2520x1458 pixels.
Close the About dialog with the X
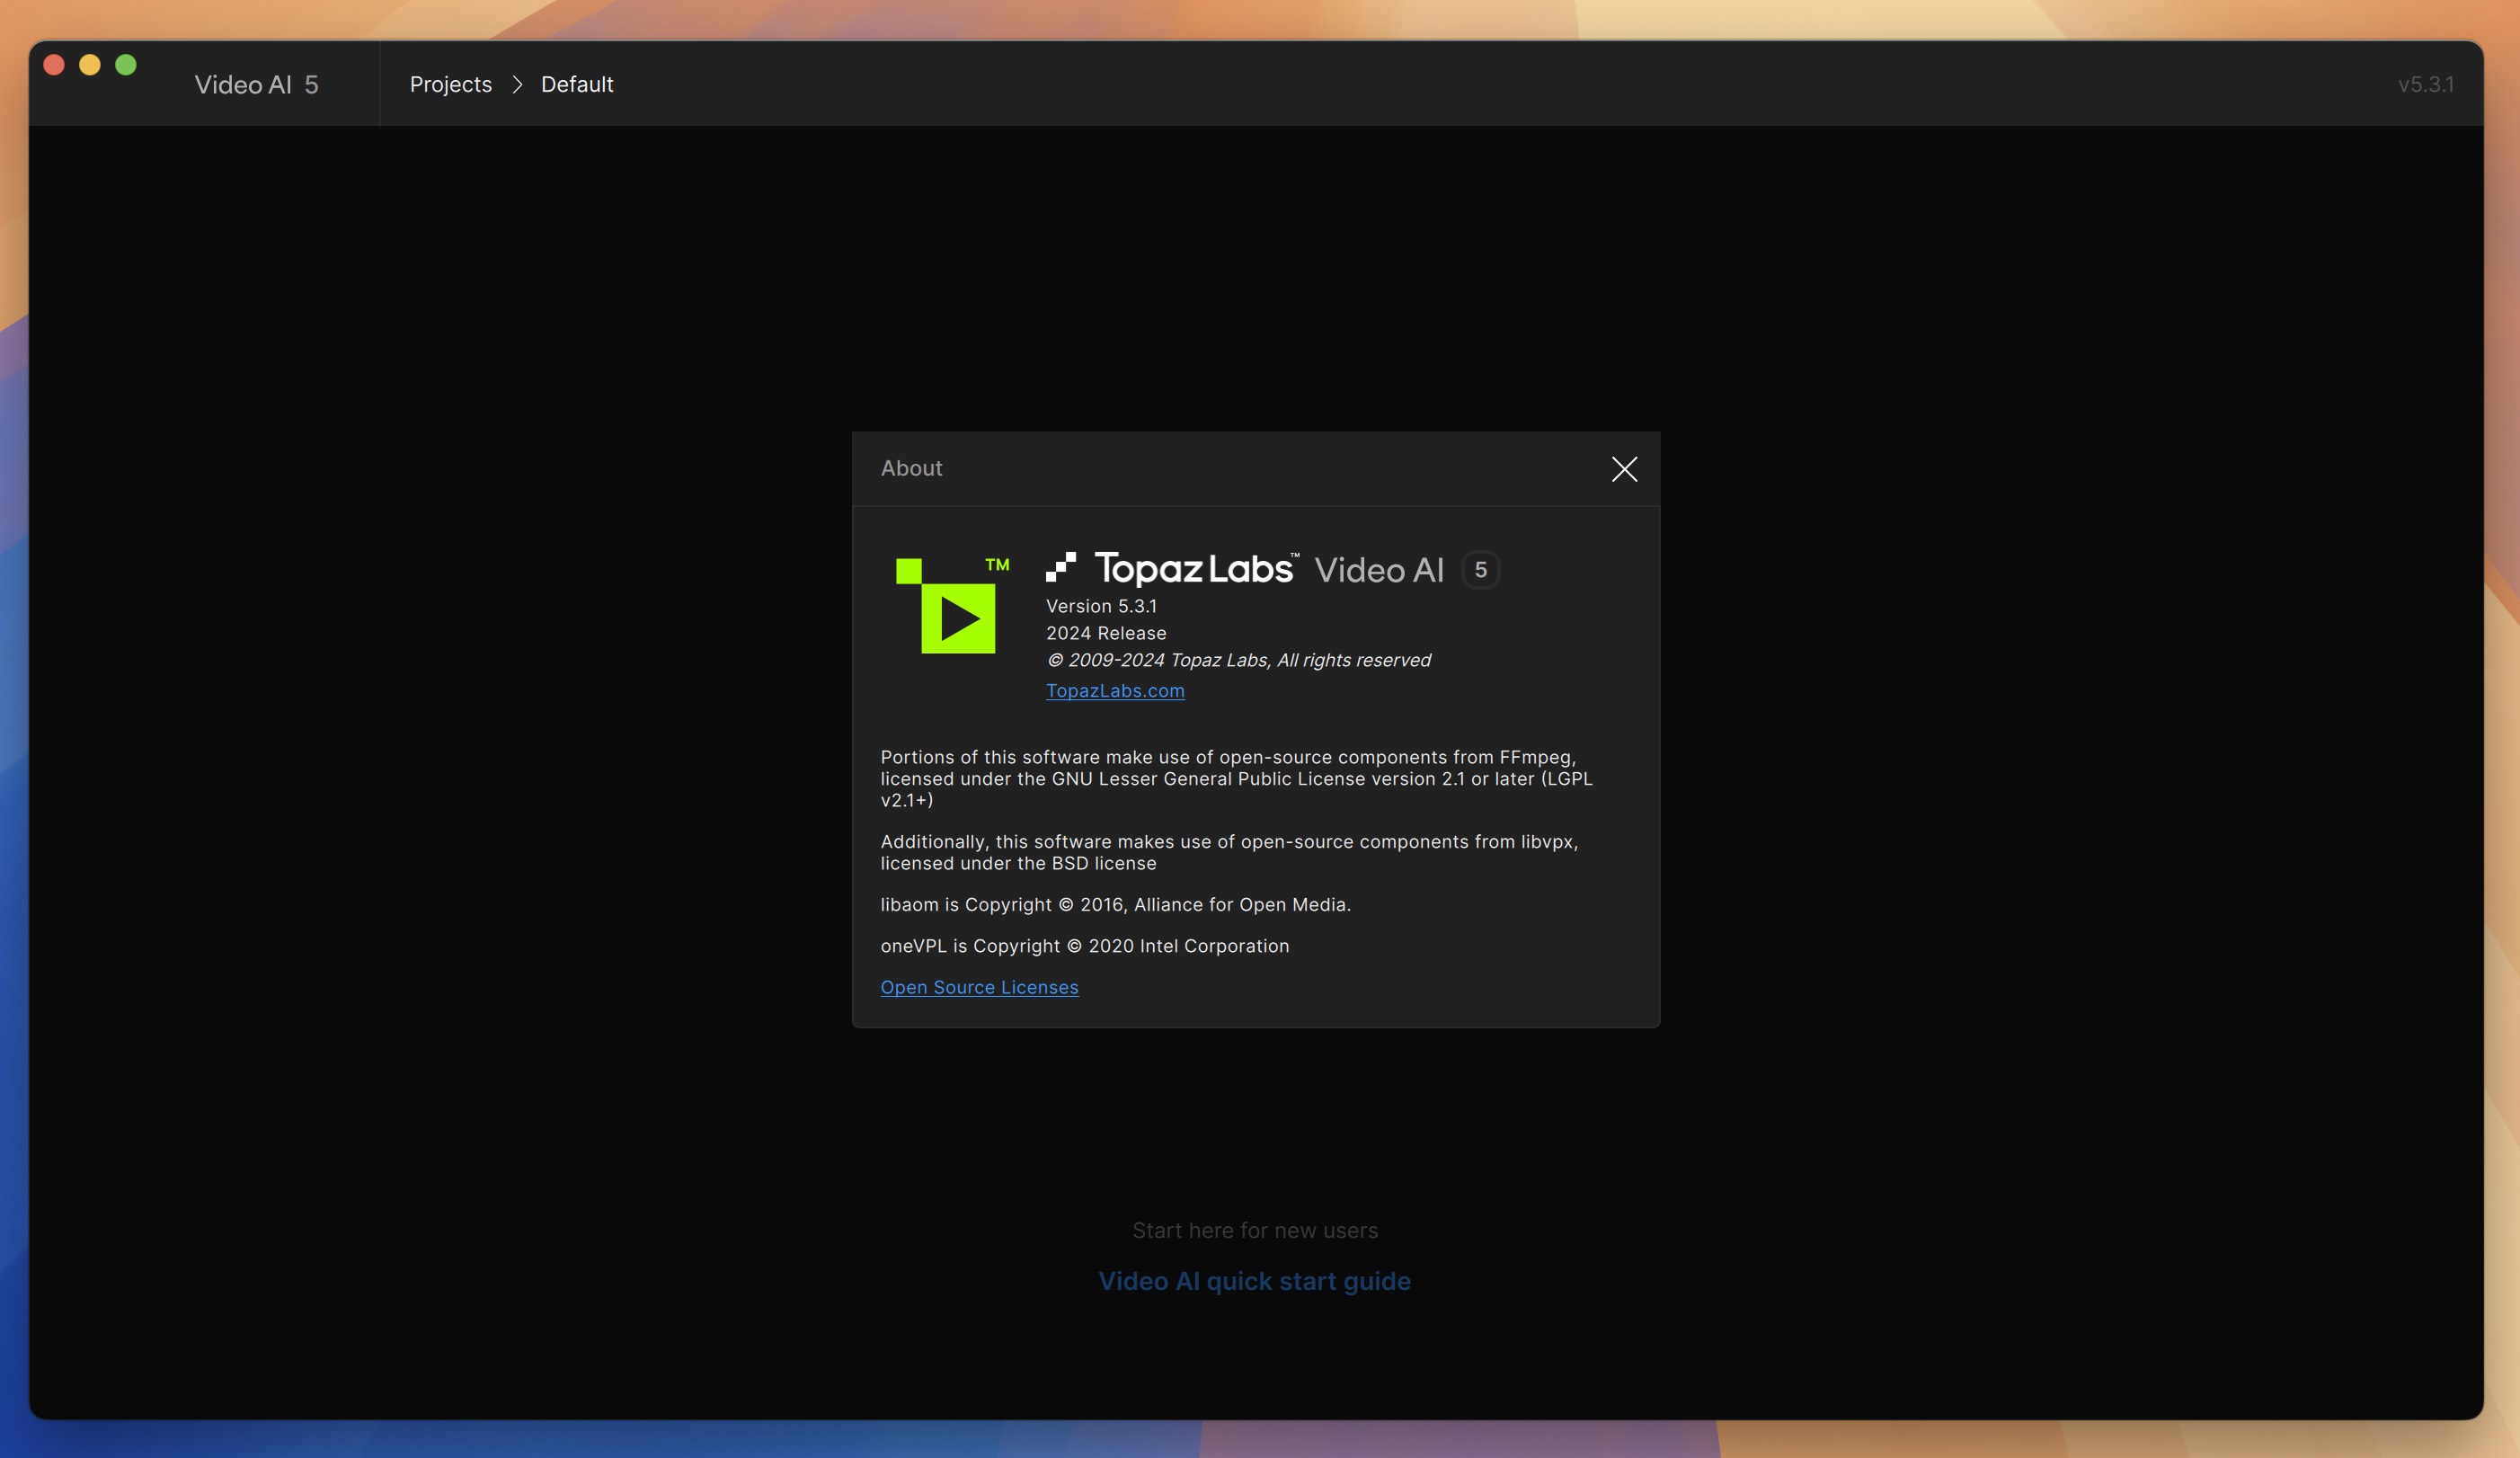[x=1624, y=469]
